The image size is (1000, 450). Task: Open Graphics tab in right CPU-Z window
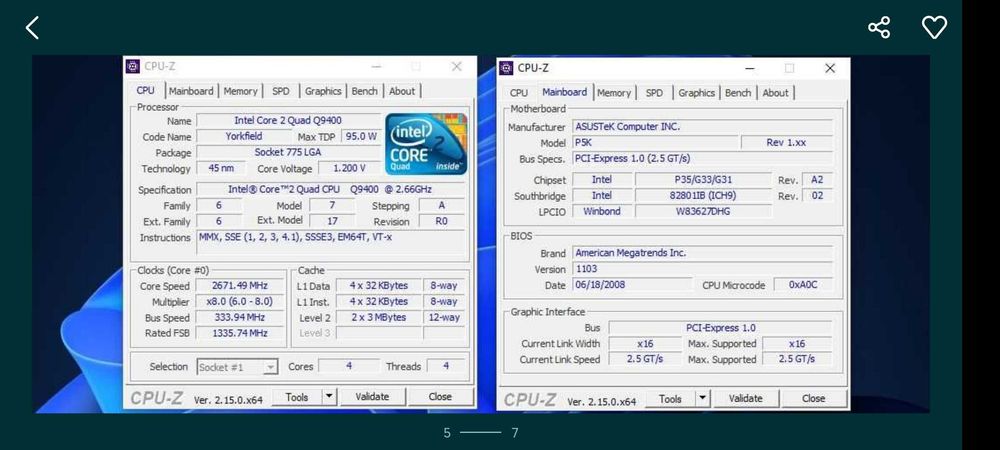point(696,93)
